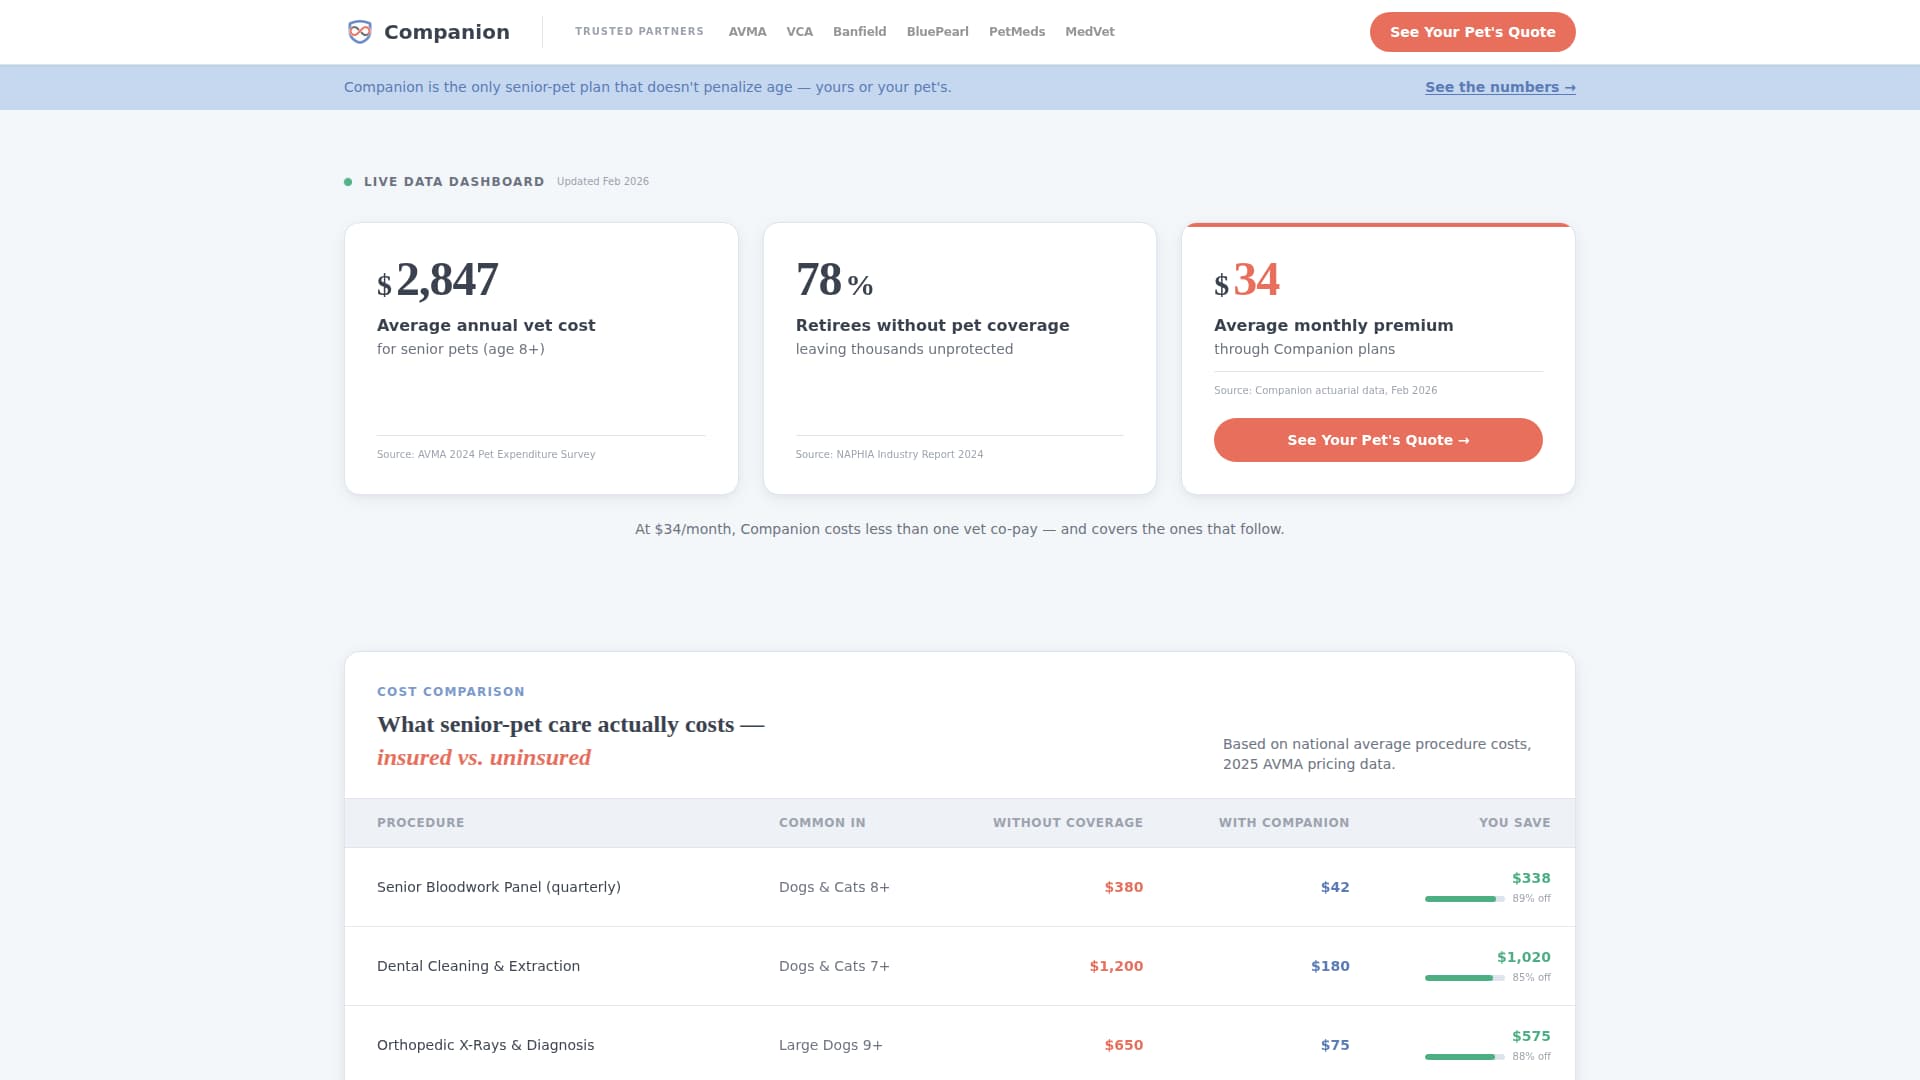The image size is (1920, 1080).
Task: Click the green live status dot
Action: [348, 182]
